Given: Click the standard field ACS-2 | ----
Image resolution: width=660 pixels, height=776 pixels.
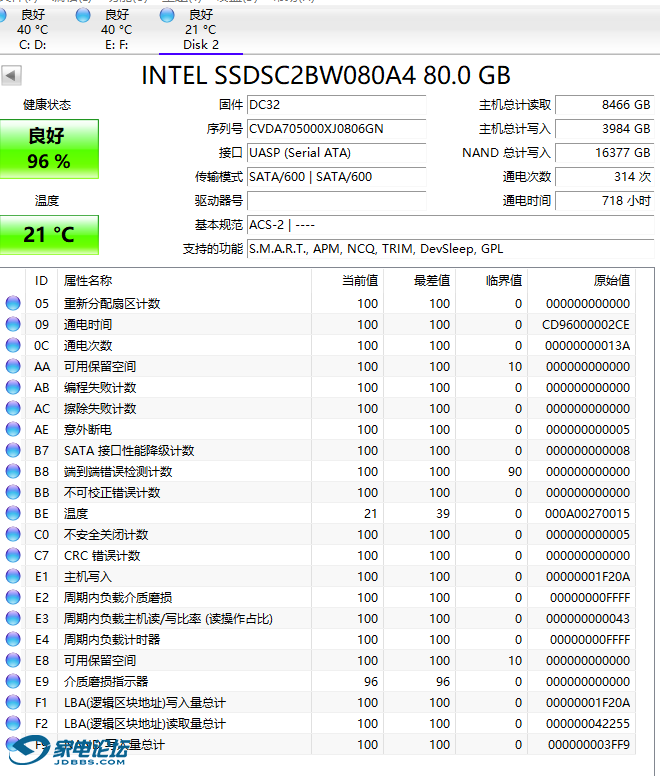Looking at the screenshot, I should [x=450, y=225].
